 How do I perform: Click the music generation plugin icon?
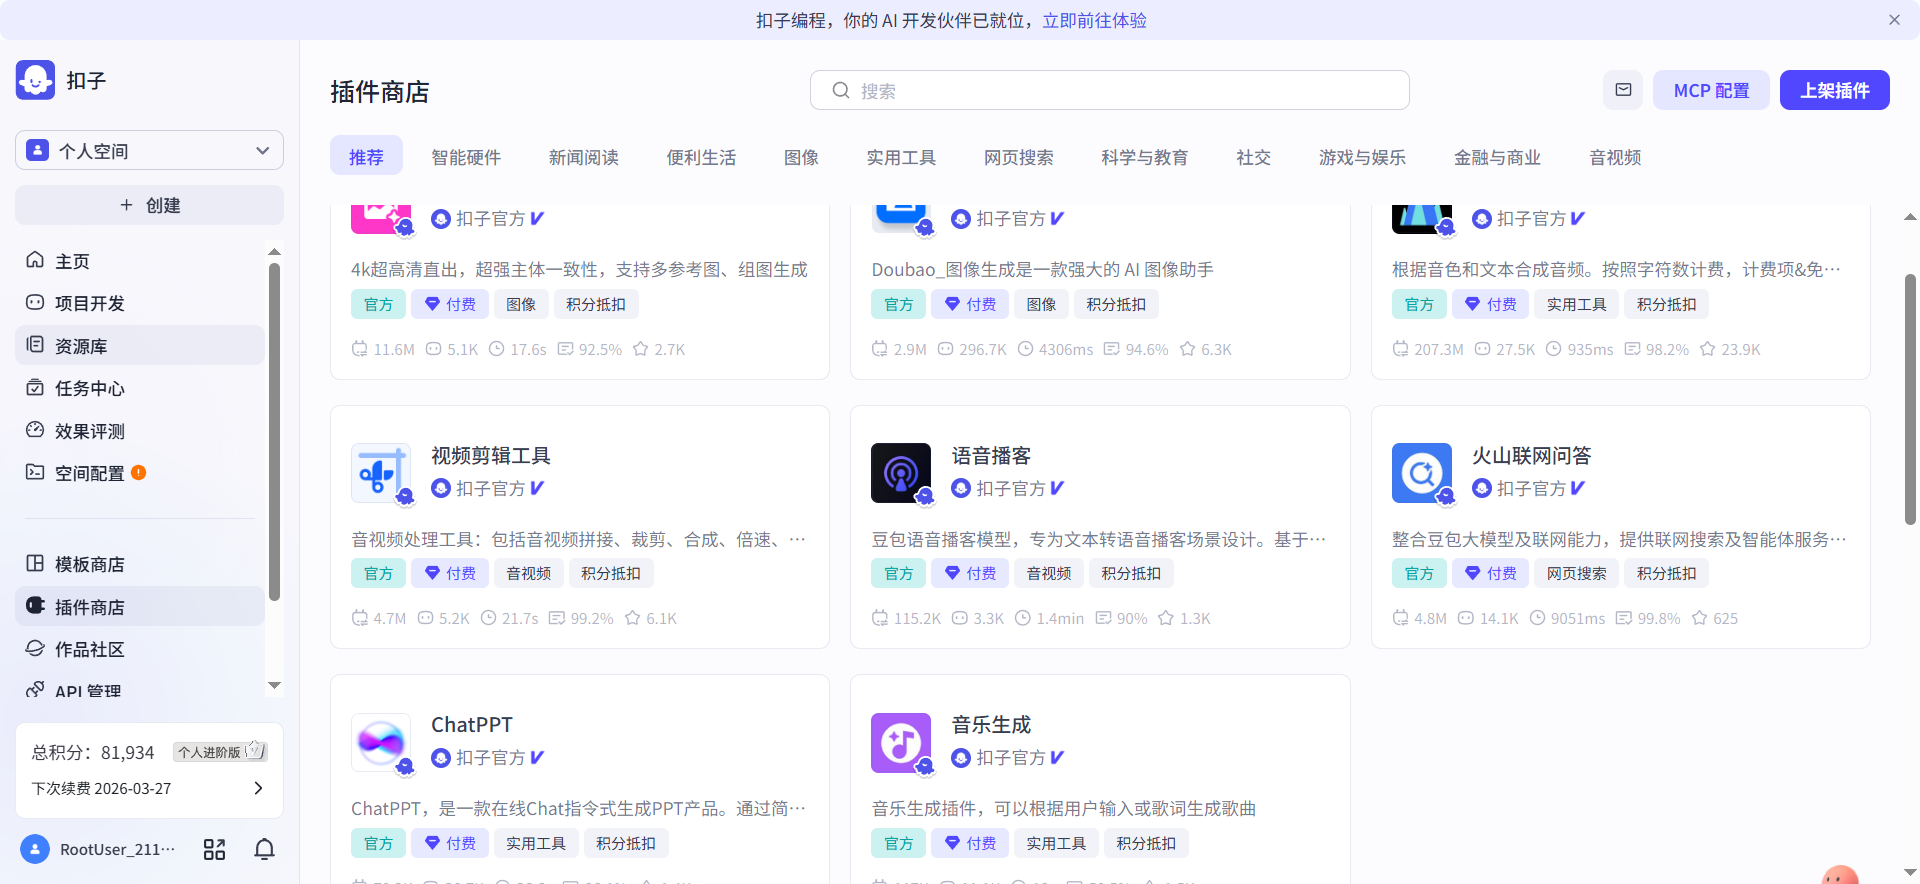(901, 742)
